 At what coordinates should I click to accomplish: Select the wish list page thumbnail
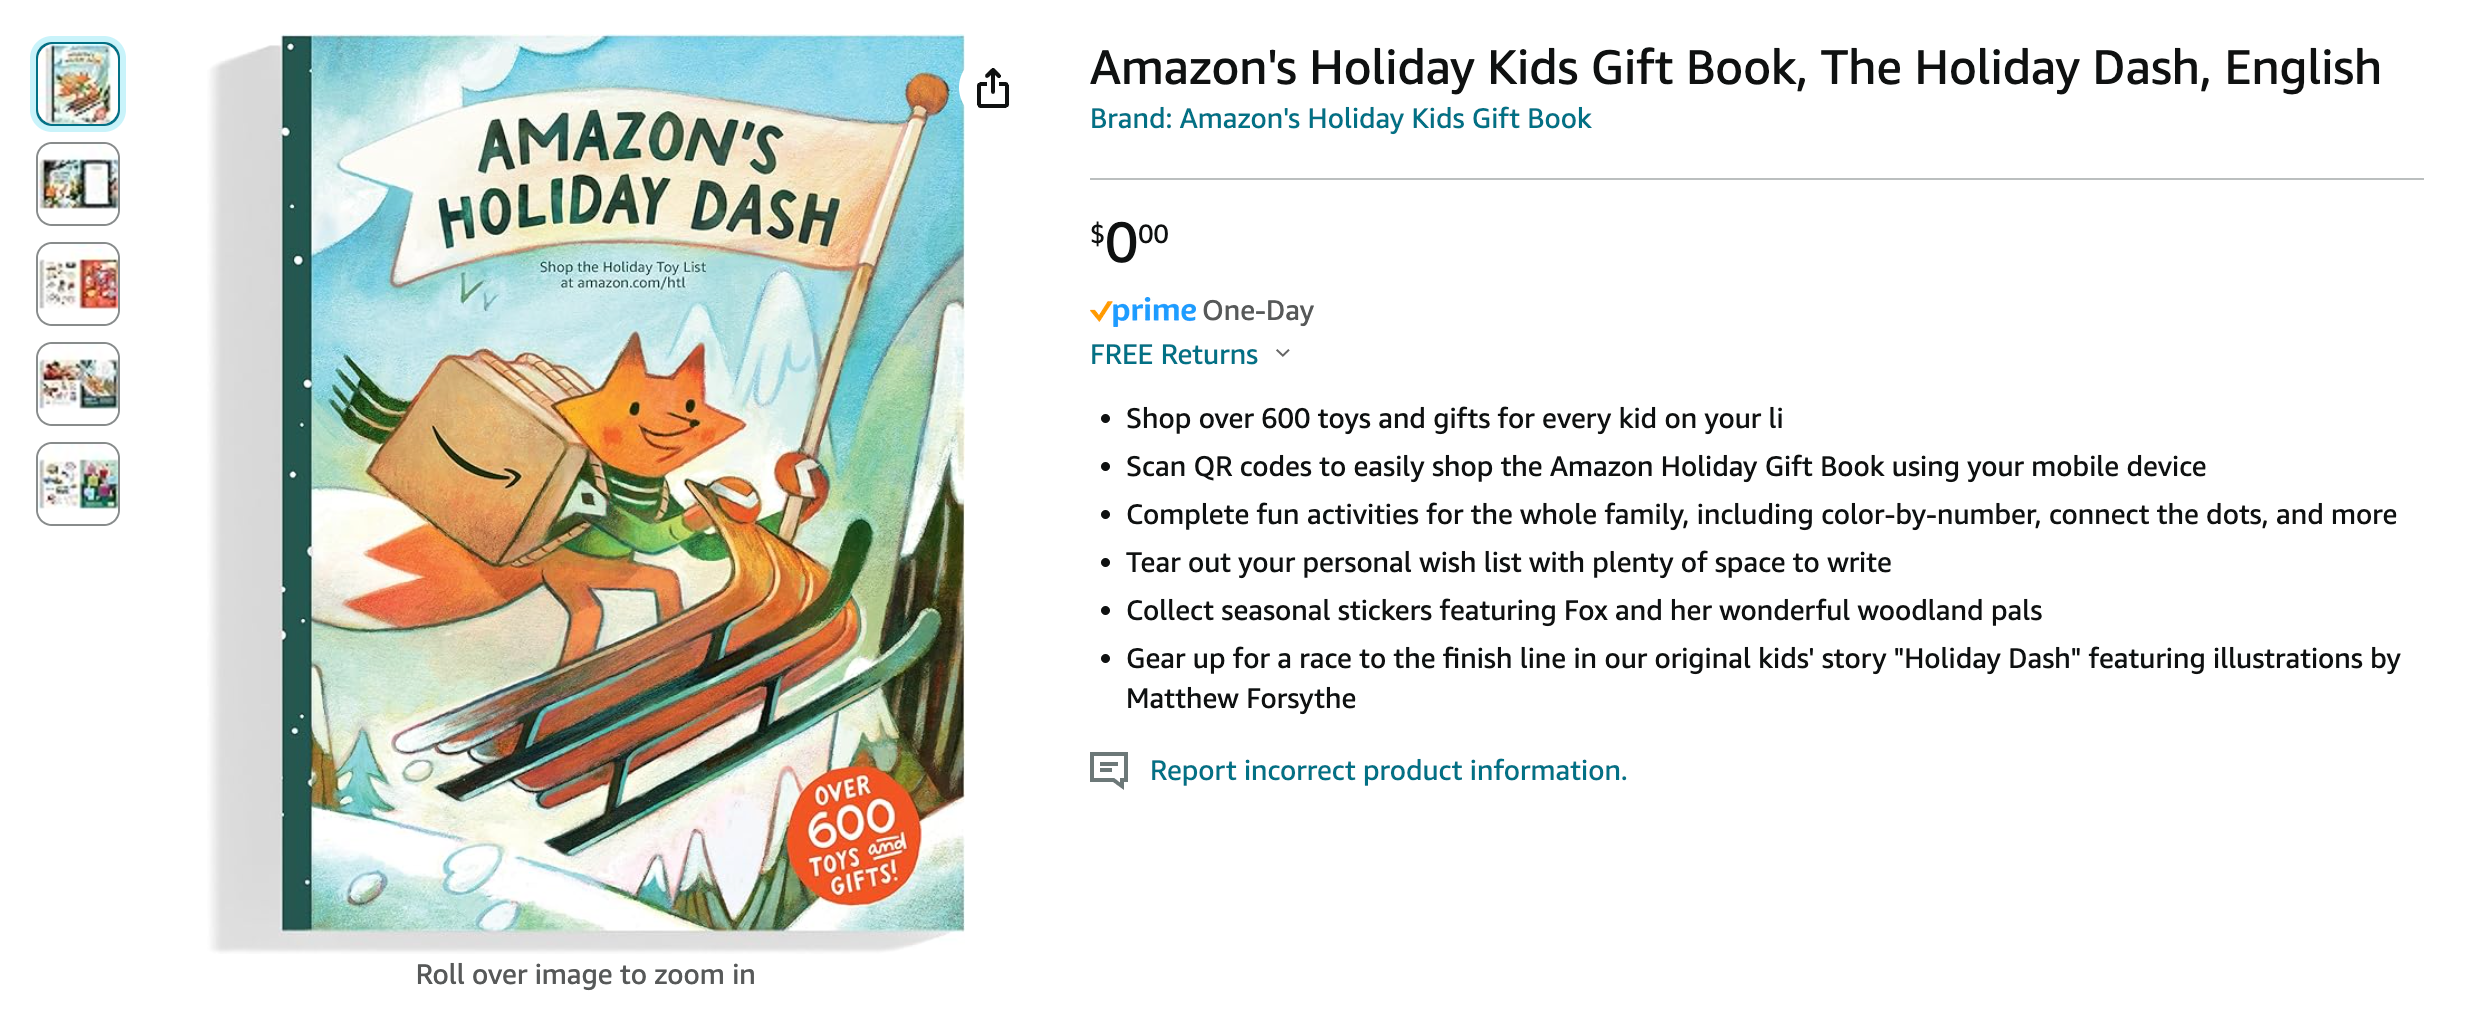tap(77, 184)
